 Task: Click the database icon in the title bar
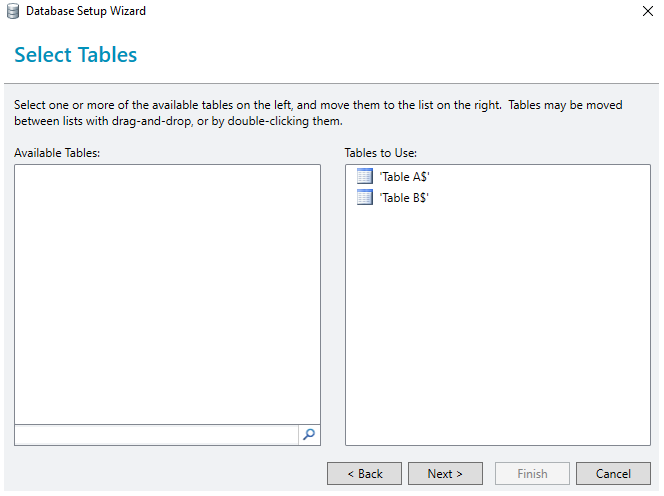pos(13,11)
